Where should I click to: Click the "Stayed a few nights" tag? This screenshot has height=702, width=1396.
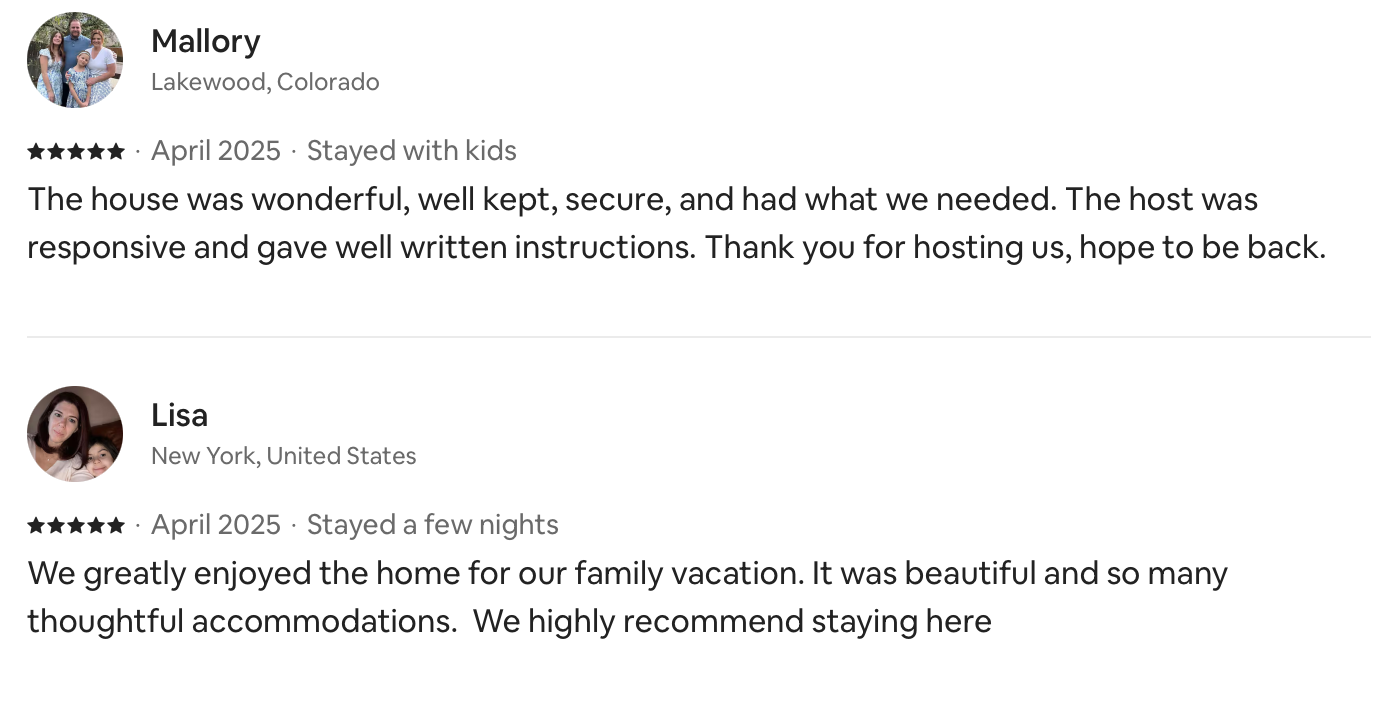(x=432, y=525)
